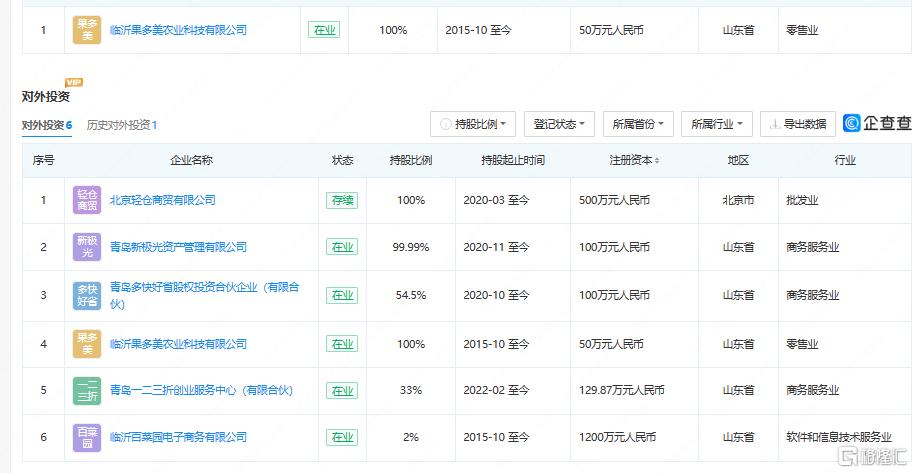Click the 54.5% shareholding value
This screenshot has height=473, width=913.
click(411, 295)
